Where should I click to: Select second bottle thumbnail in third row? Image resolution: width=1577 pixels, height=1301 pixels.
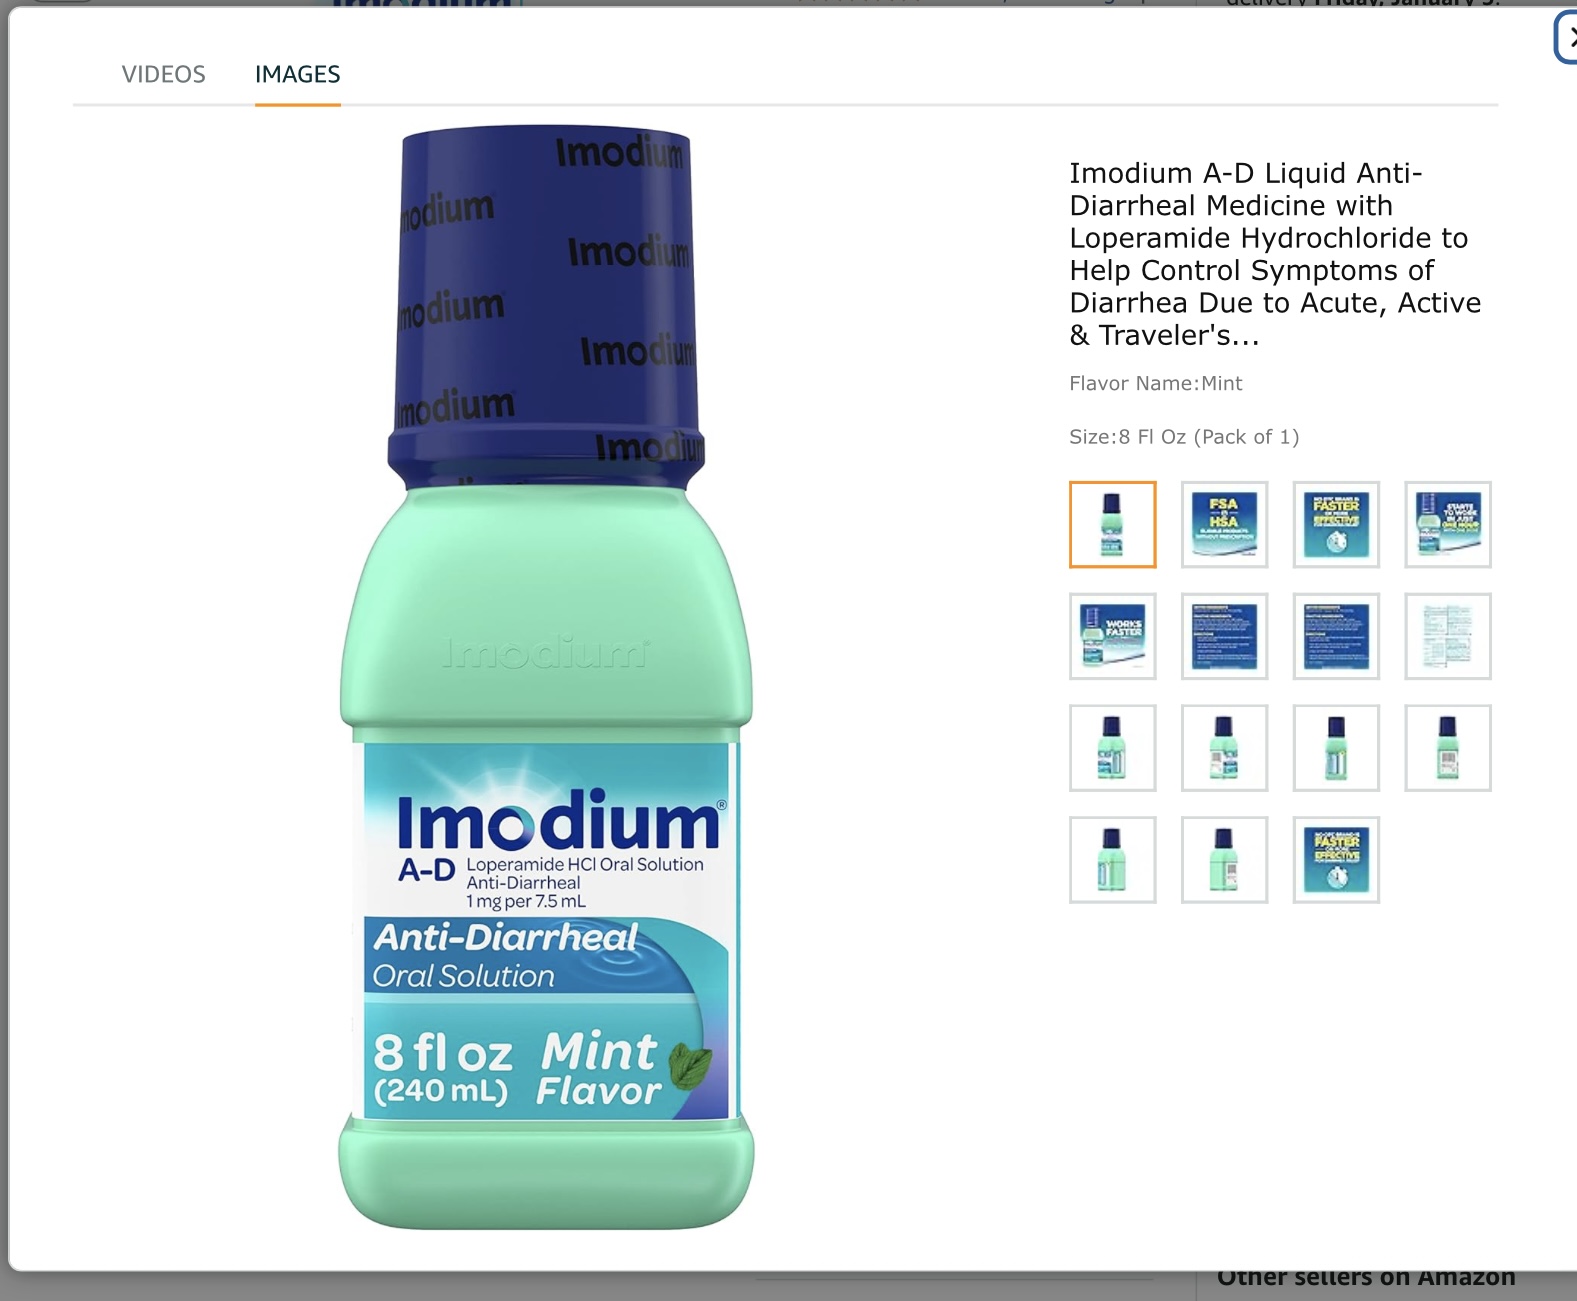[x=1224, y=748]
